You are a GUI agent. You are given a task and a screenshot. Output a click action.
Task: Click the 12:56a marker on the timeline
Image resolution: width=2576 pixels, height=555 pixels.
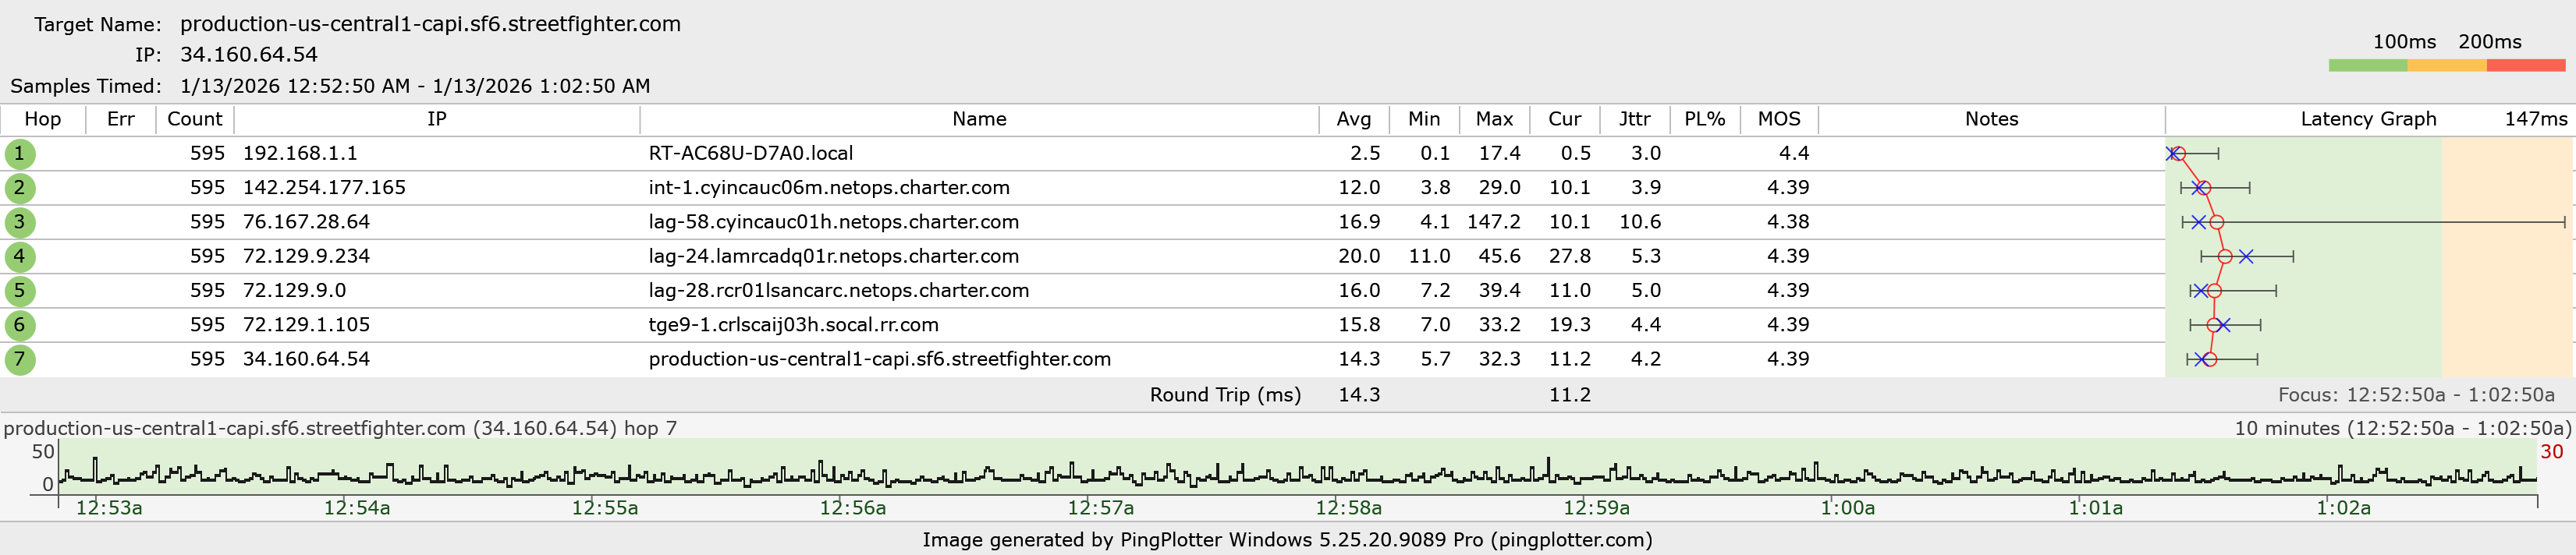852,507
